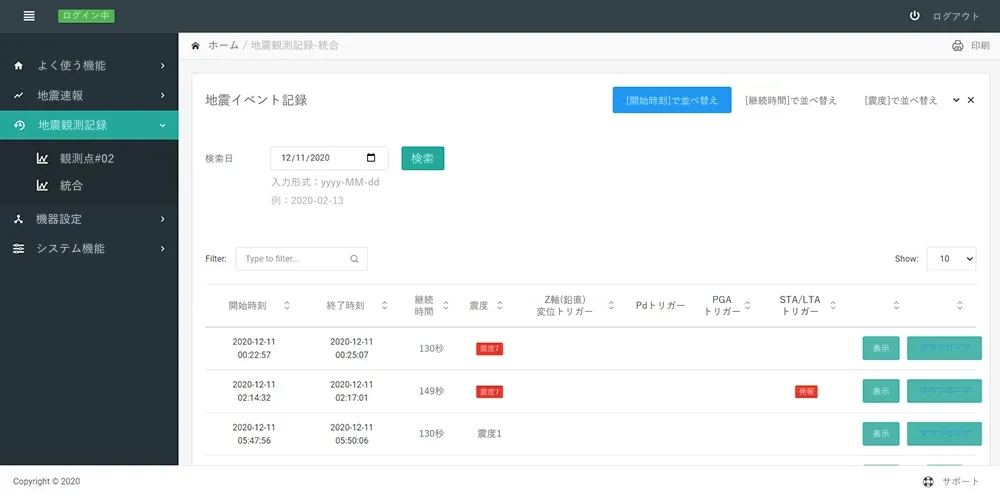Click the chart icon beside 観測点#02
This screenshot has height=497, width=1000.
[43, 159]
